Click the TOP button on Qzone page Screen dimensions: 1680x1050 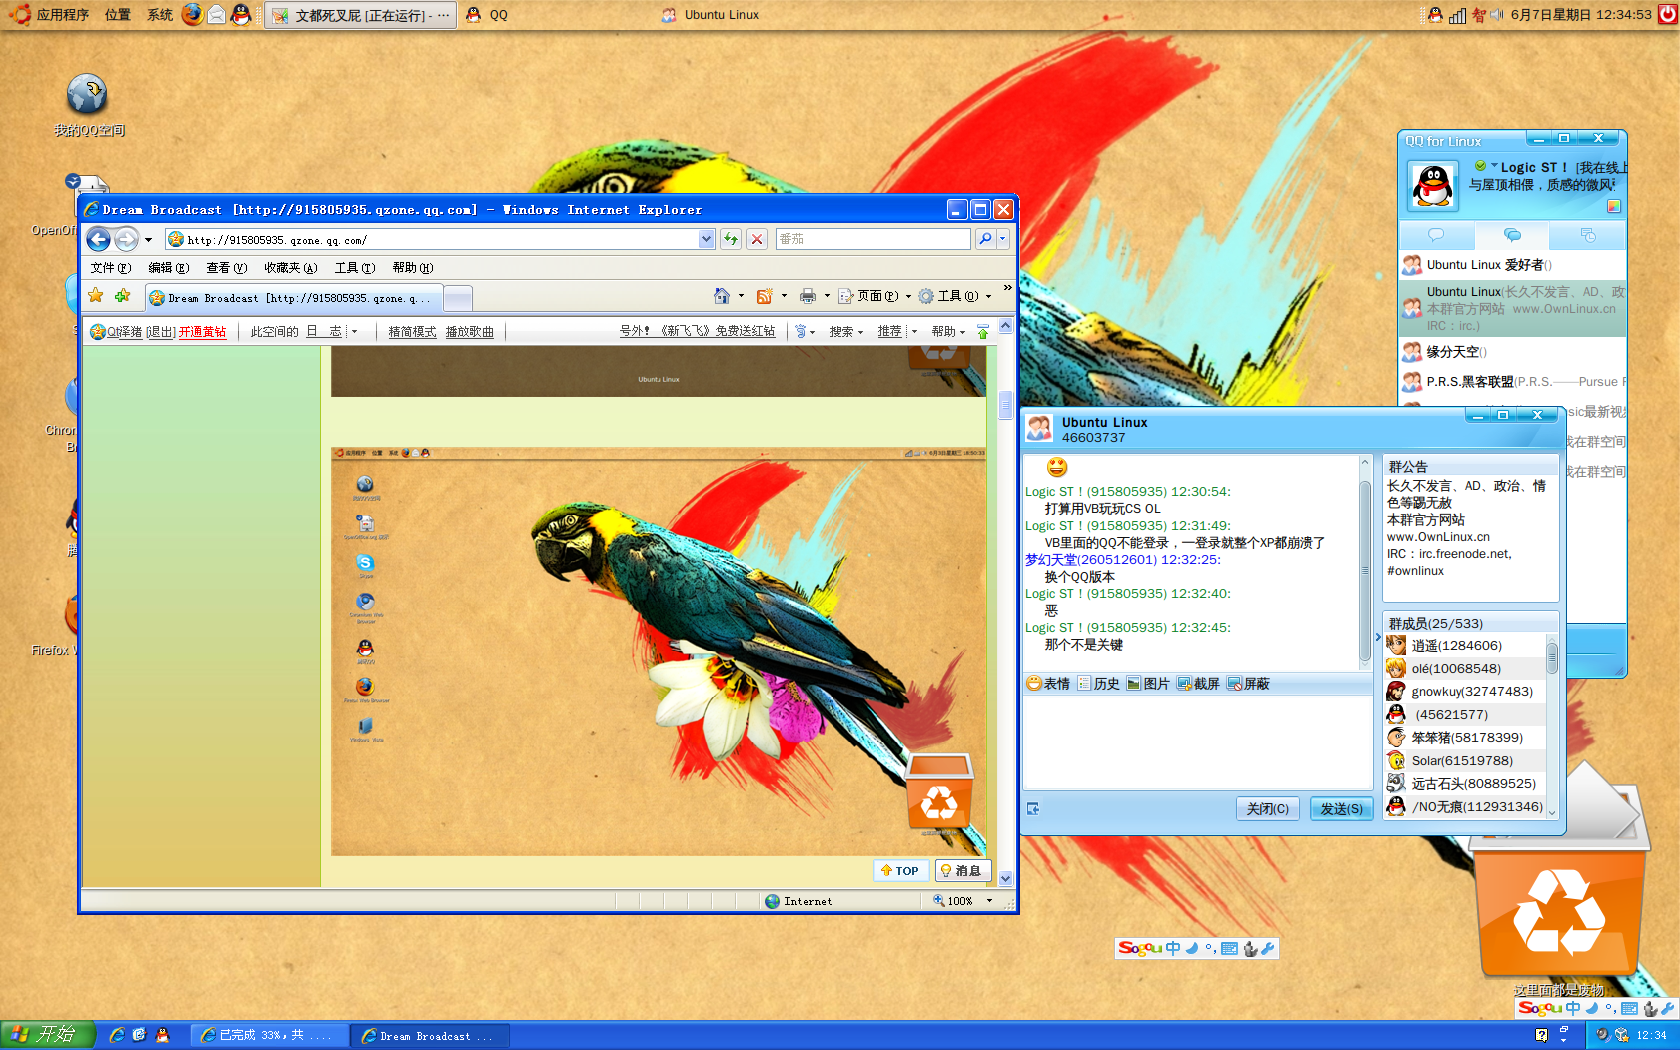click(901, 870)
